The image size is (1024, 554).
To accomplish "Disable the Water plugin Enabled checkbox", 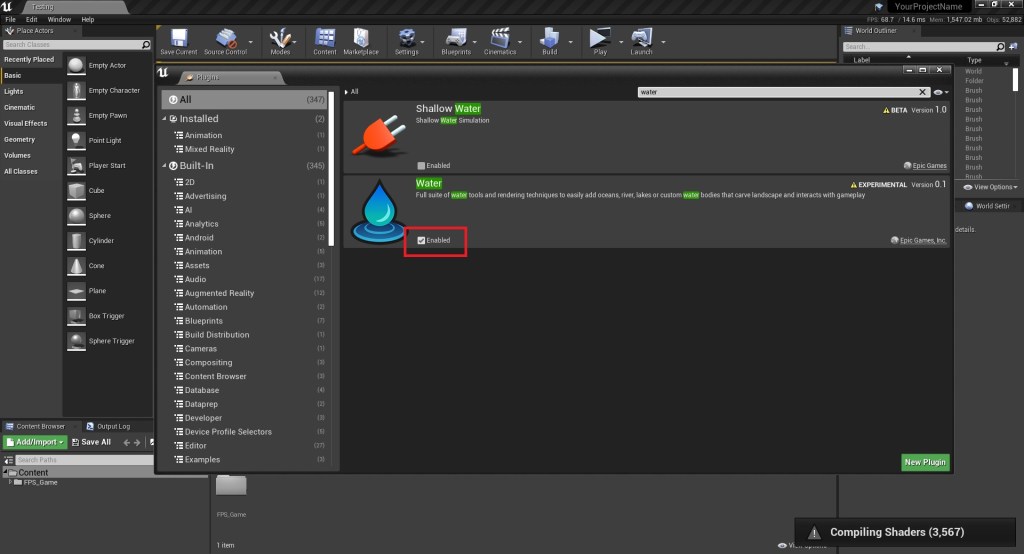I will click(x=422, y=240).
